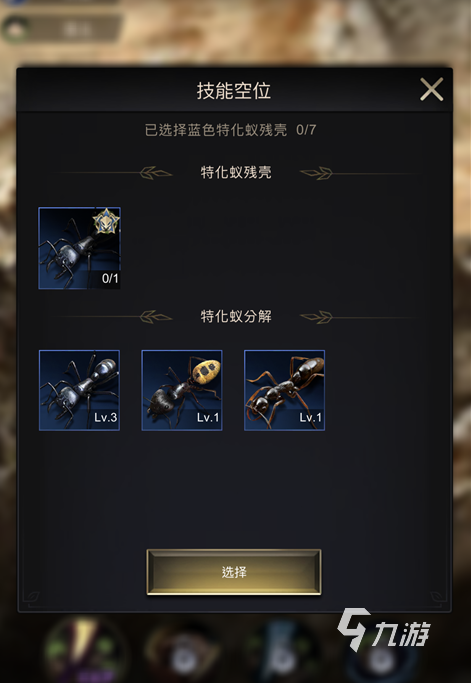Confirm with the gold 选择 button
This screenshot has height=683, width=471.
(234, 572)
